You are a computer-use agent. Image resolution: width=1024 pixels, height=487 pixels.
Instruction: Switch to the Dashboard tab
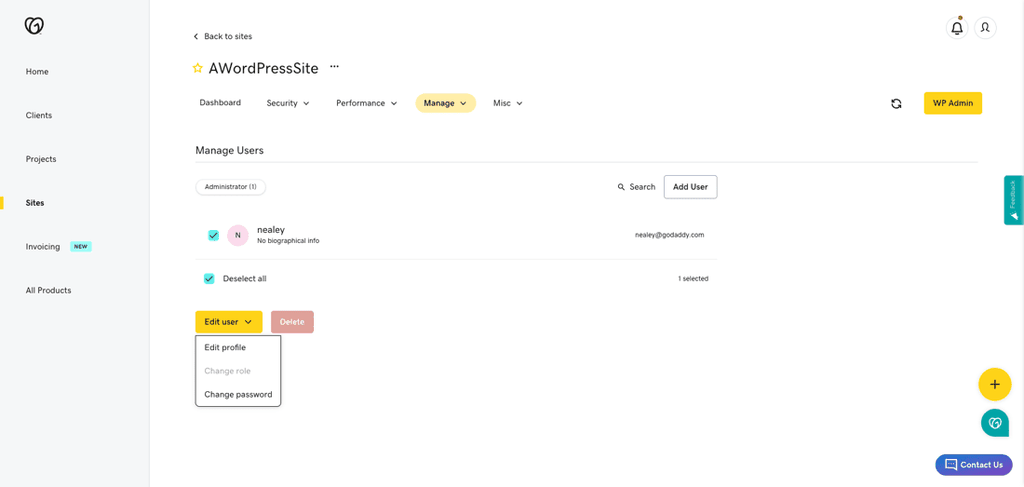[x=220, y=103]
